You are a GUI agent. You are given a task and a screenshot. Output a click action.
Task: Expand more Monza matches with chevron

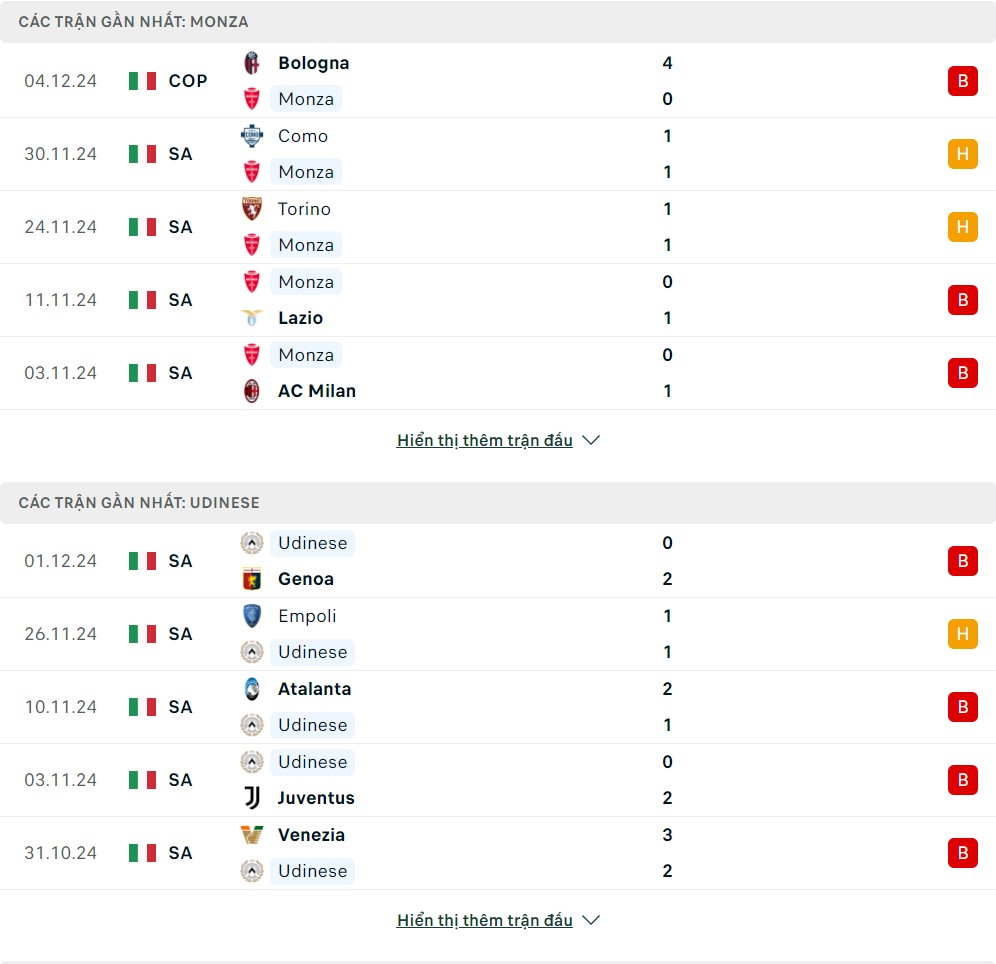(591, 440)
